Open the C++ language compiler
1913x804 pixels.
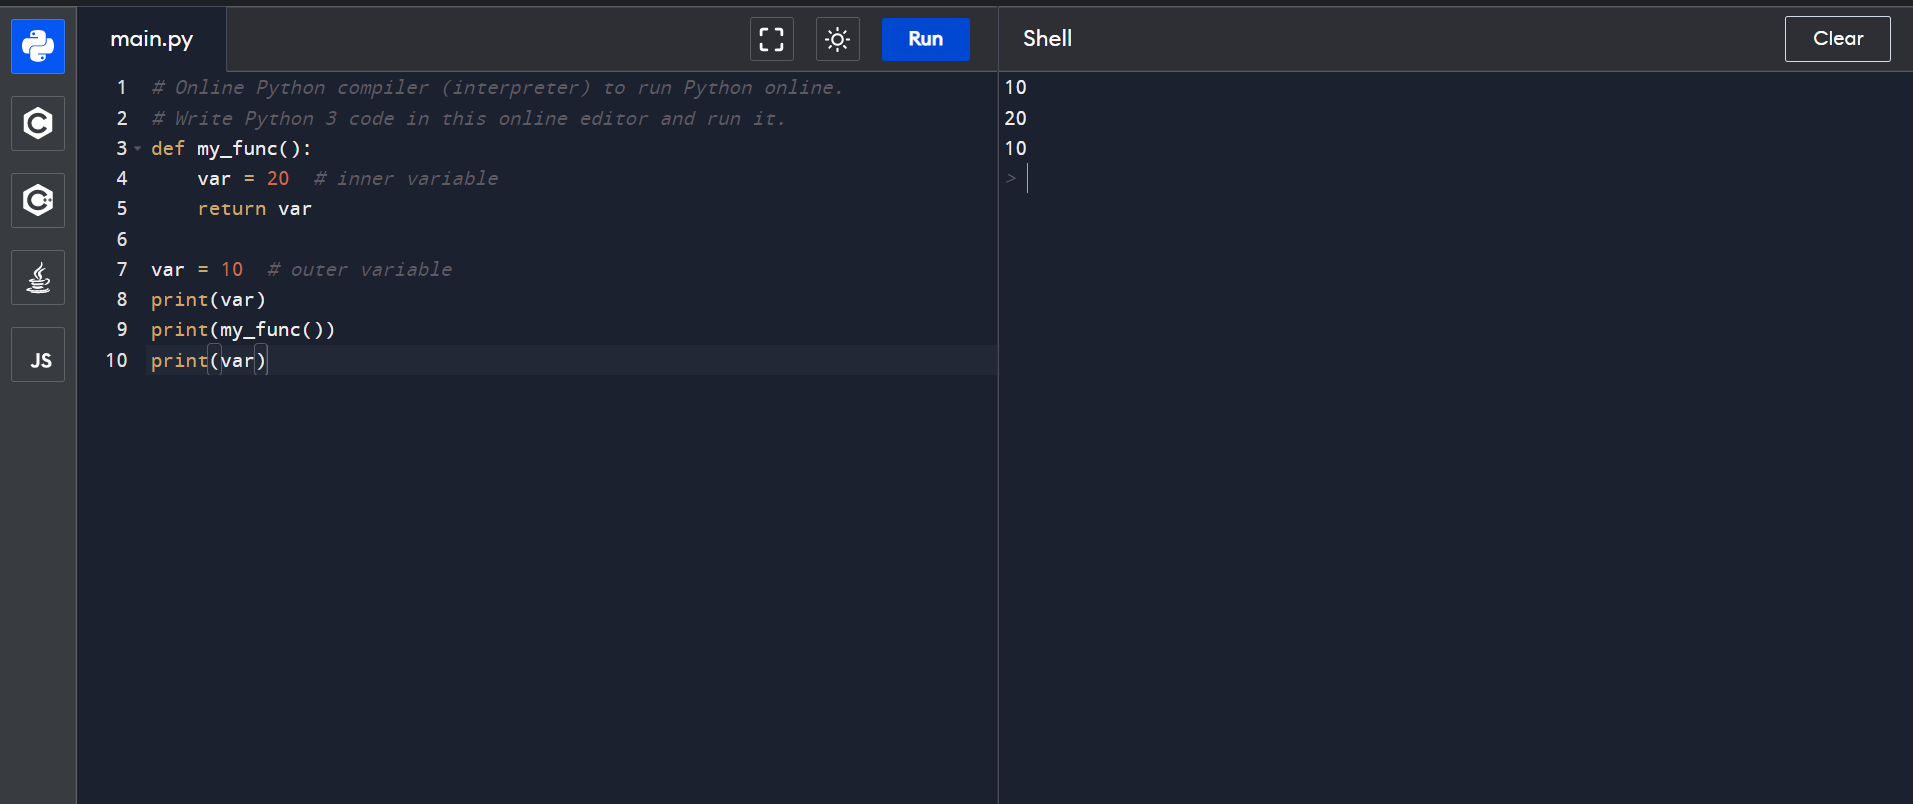point(38,200)
